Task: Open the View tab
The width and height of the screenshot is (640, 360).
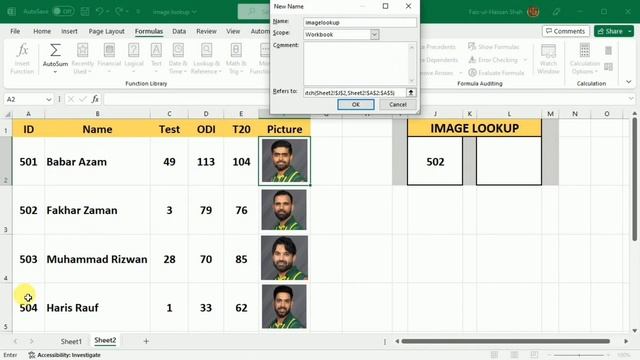Action: pyautogui.click(x=233, y=31)
